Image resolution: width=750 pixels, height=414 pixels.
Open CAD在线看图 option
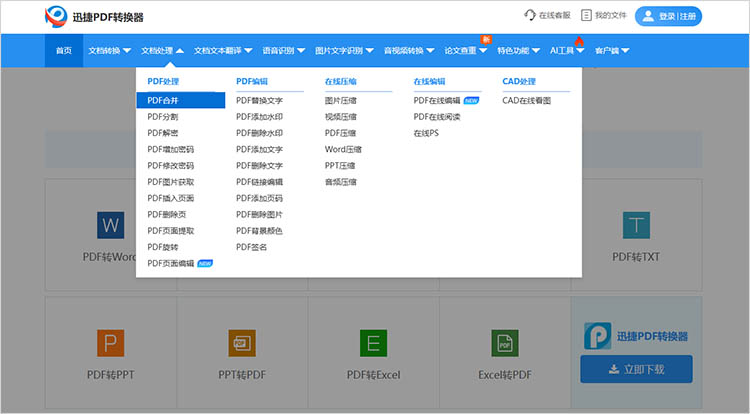tap(527, 100)
